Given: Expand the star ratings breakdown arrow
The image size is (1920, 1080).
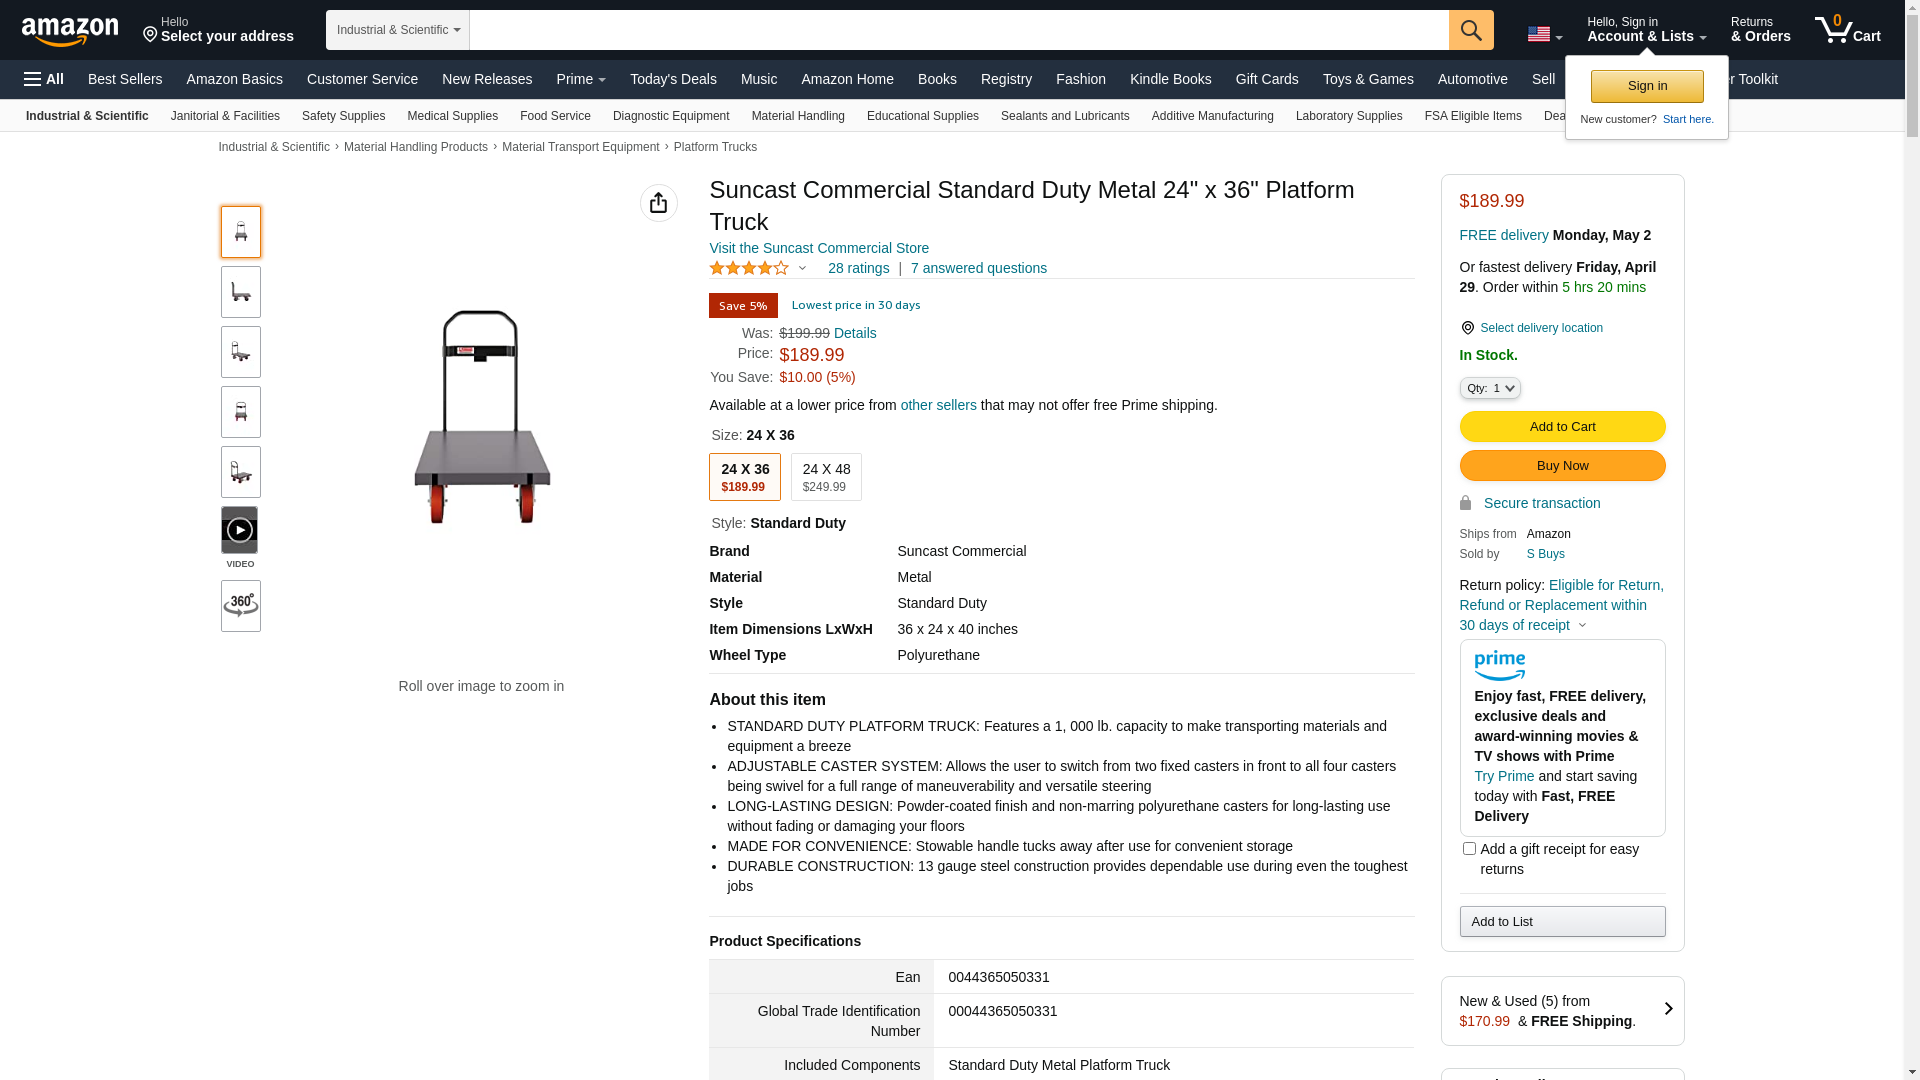Looking at the screenshot, I should point(802,268).
